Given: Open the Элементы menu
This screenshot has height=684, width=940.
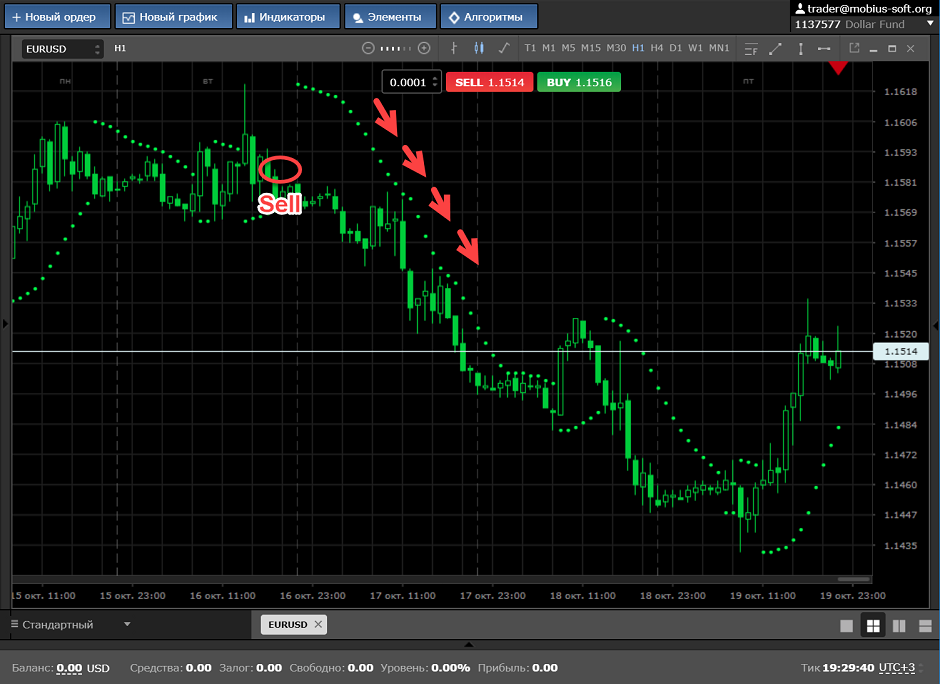Looking at the screenshot, I should [390, 17].
